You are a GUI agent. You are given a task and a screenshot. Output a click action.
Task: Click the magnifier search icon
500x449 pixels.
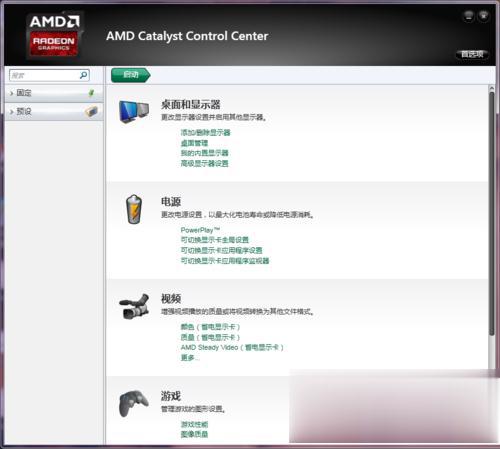pyautogui.click(x=83, y=75)
